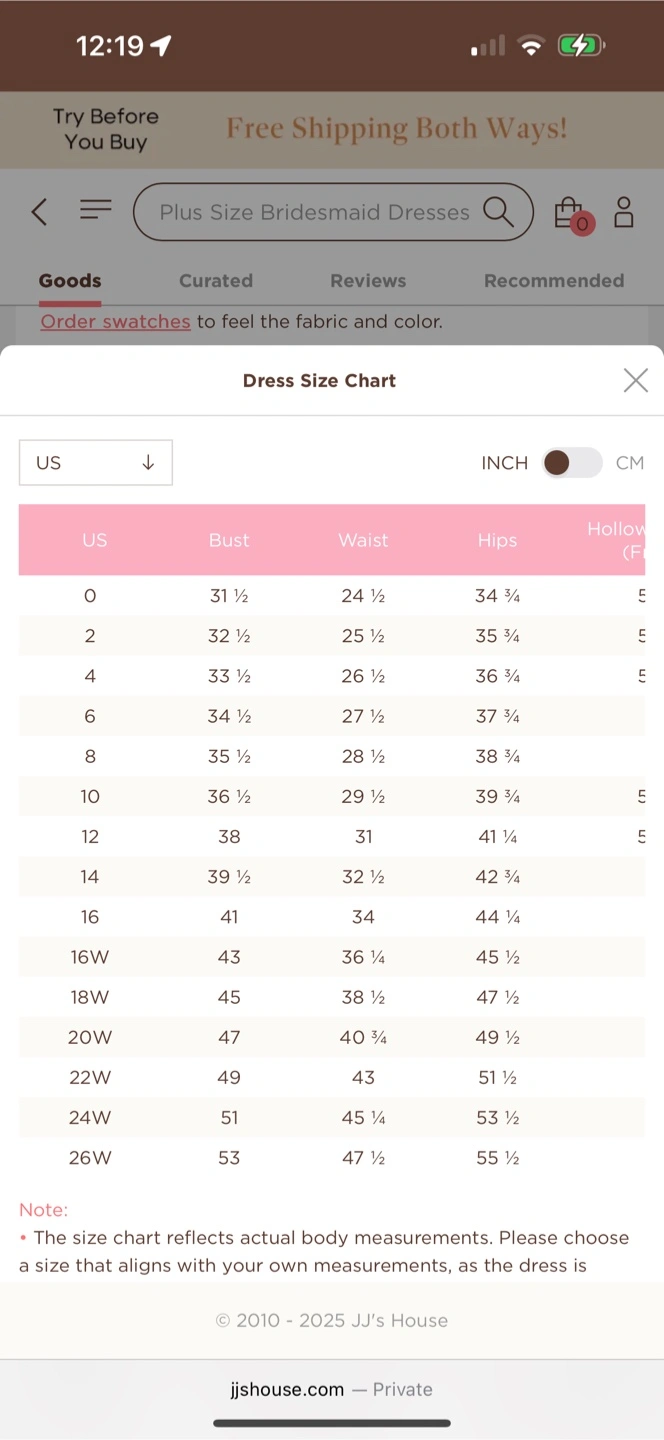Image resolution: width=664 pixels, height=1440 pixels.
Task: Tap the battery icon in status bar
Action: 581,46
